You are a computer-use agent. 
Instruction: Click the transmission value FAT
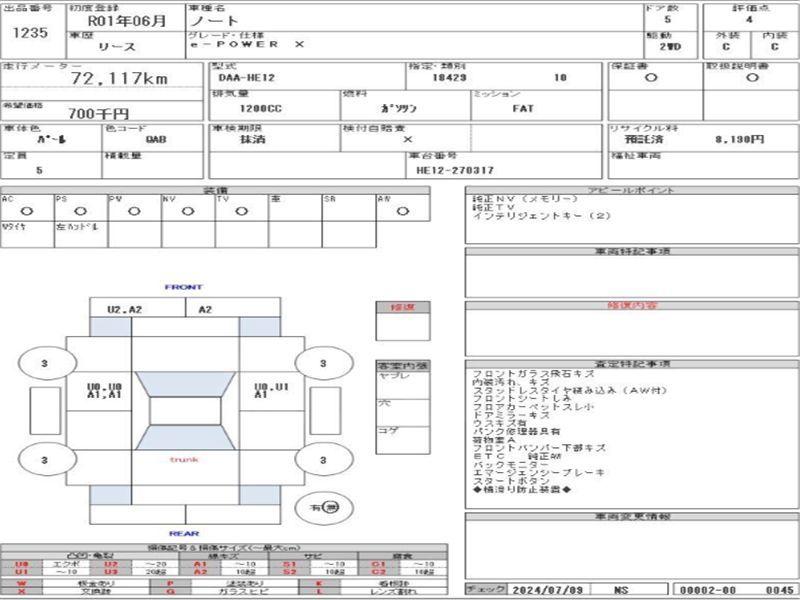pos(523,108)
